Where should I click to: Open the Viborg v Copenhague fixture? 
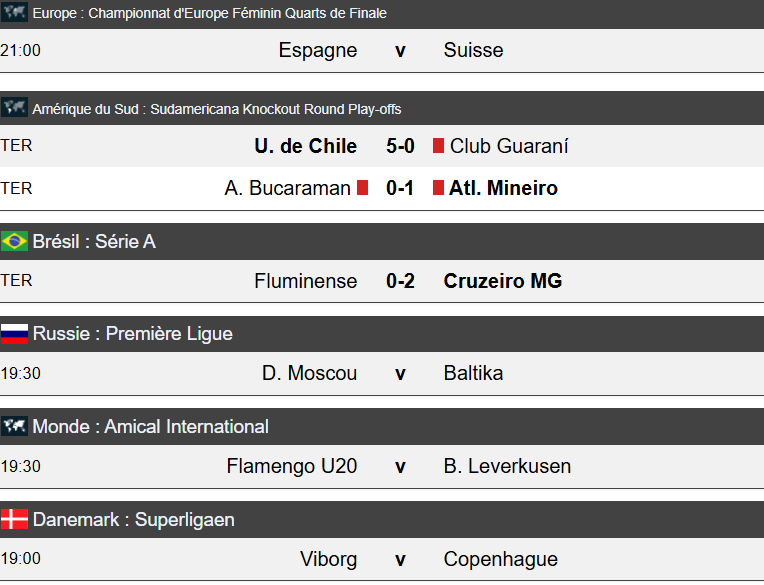[400, 559]
